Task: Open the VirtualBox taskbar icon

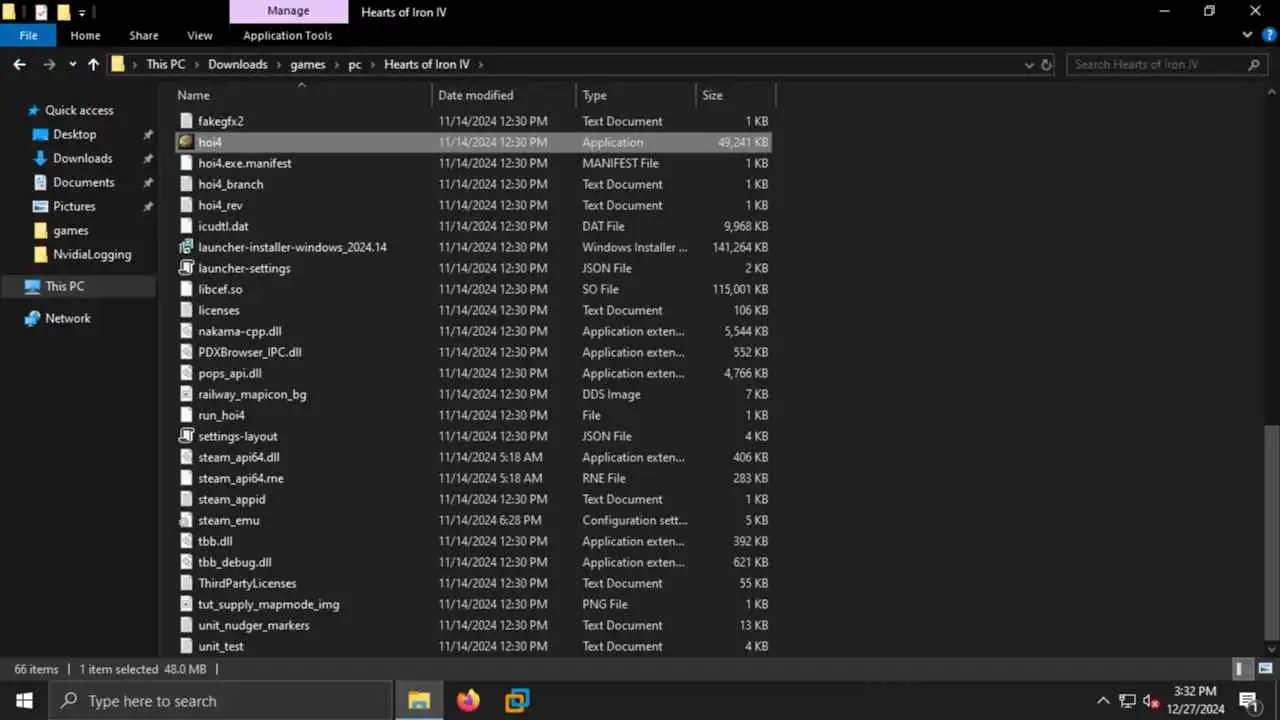Action: 517,701
